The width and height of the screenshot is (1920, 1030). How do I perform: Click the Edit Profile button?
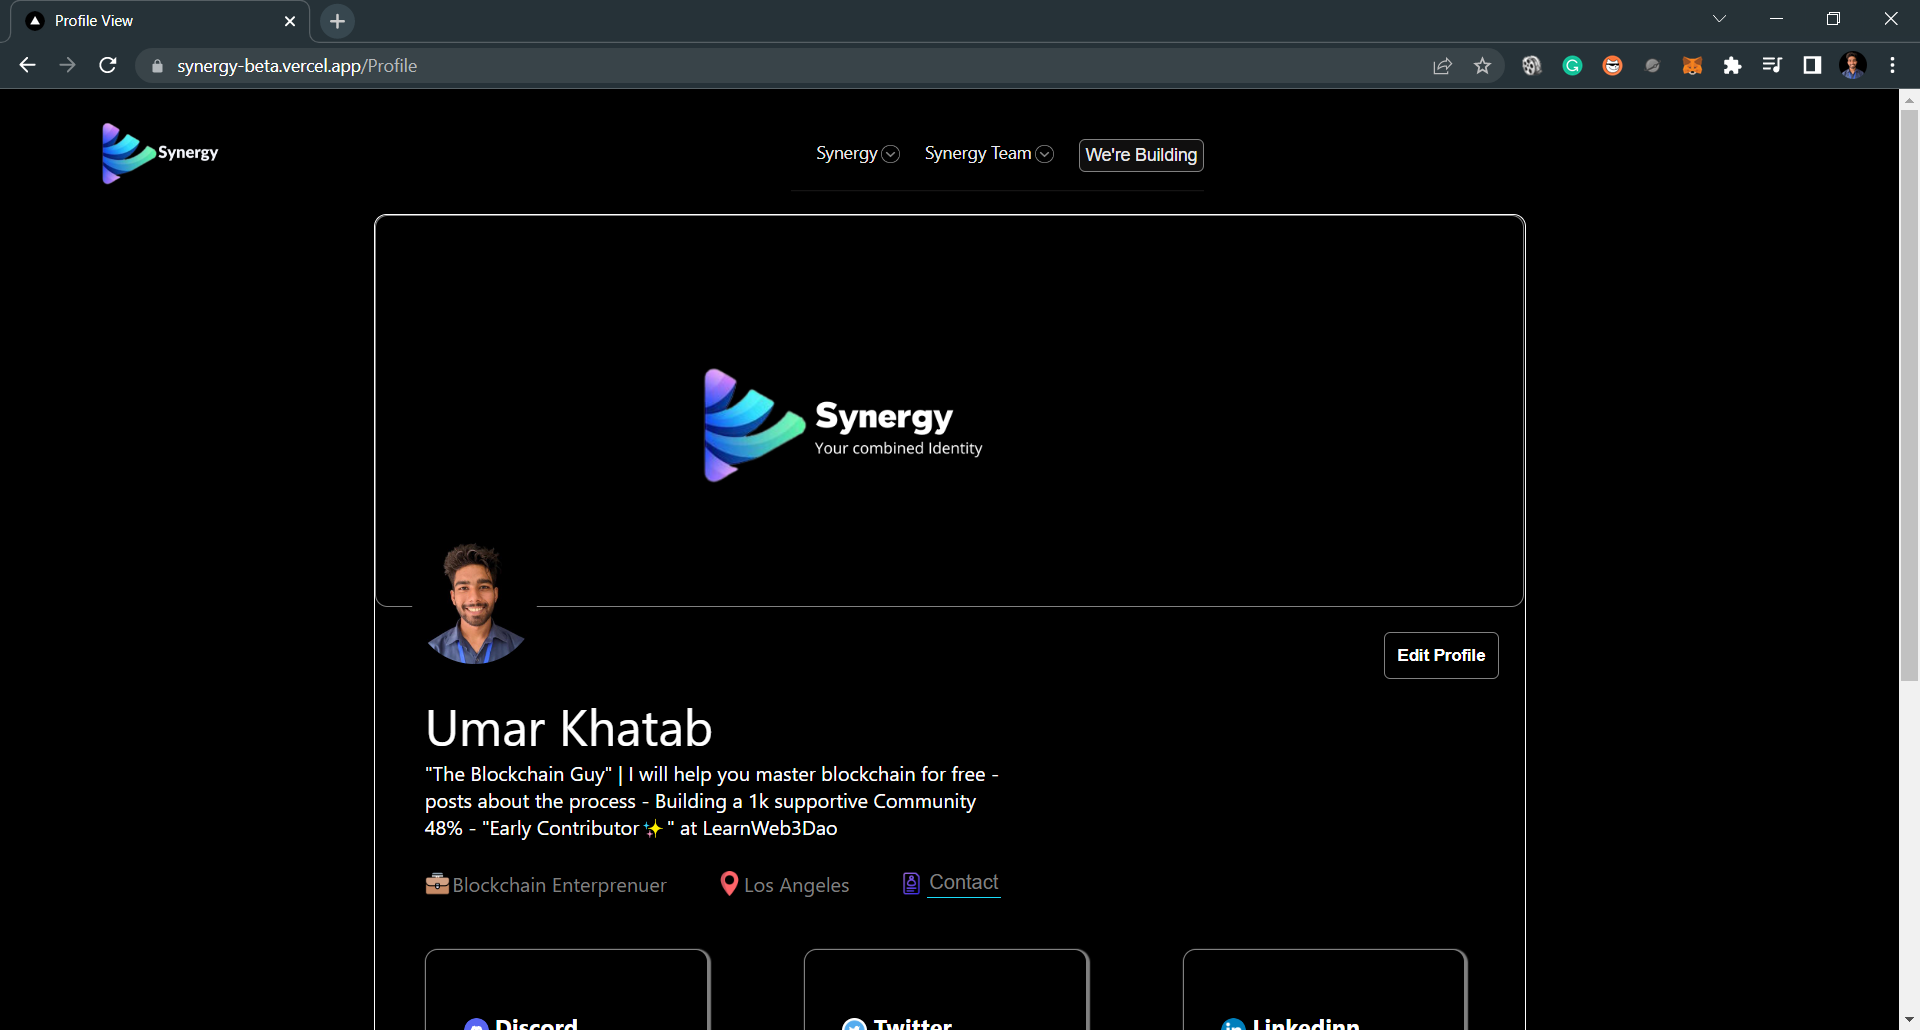point(1441,655)
